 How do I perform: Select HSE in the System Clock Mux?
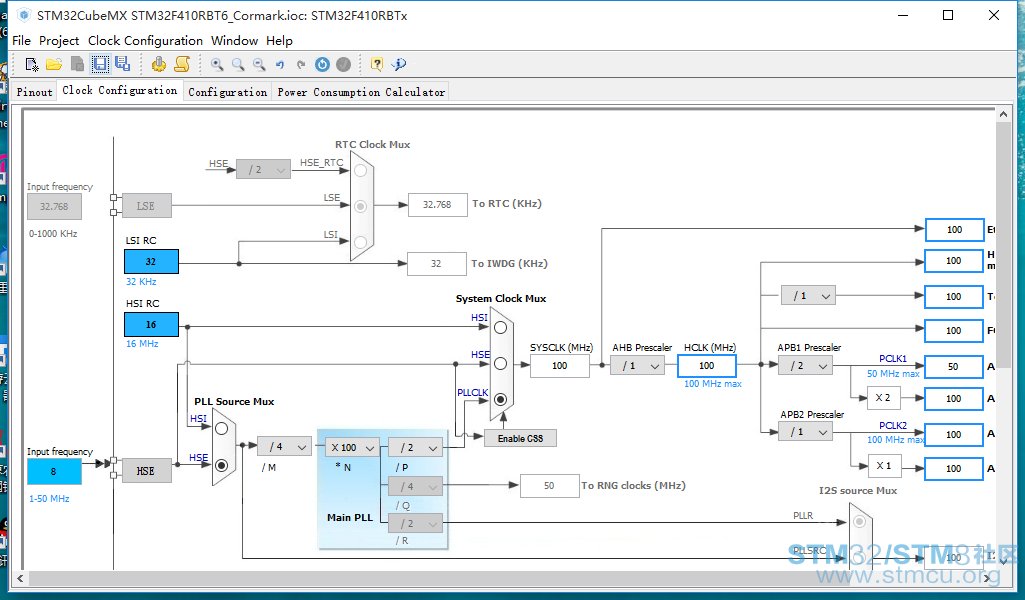(500, 363)
